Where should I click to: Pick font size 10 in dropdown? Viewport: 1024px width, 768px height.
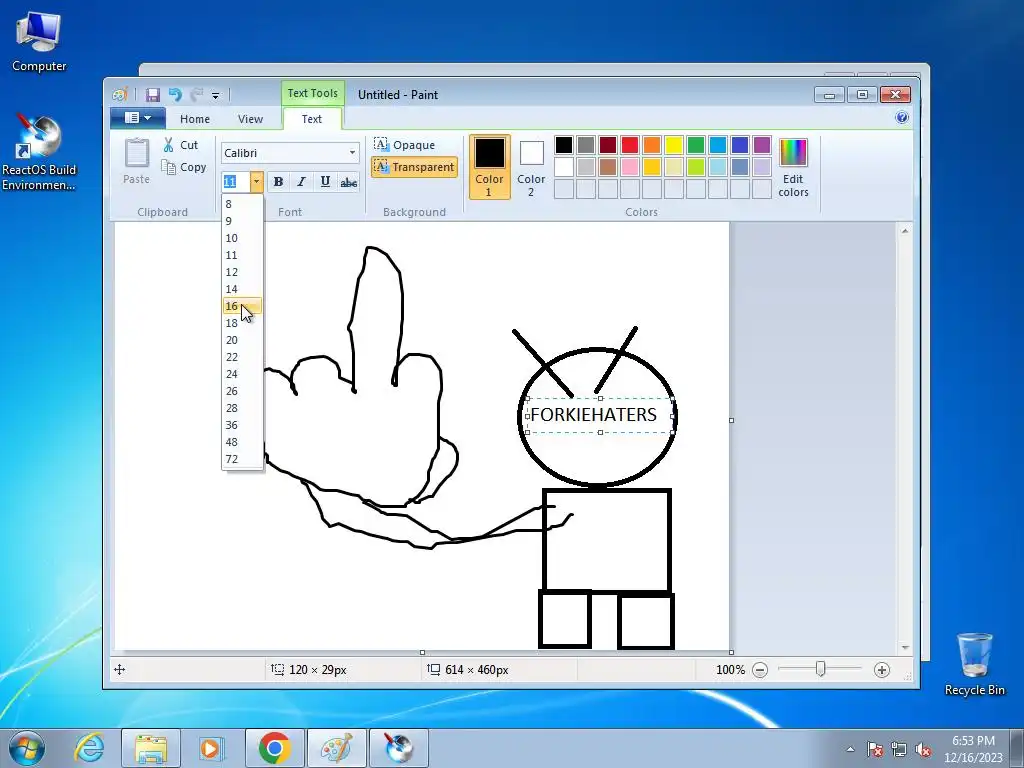coord(242,238)
